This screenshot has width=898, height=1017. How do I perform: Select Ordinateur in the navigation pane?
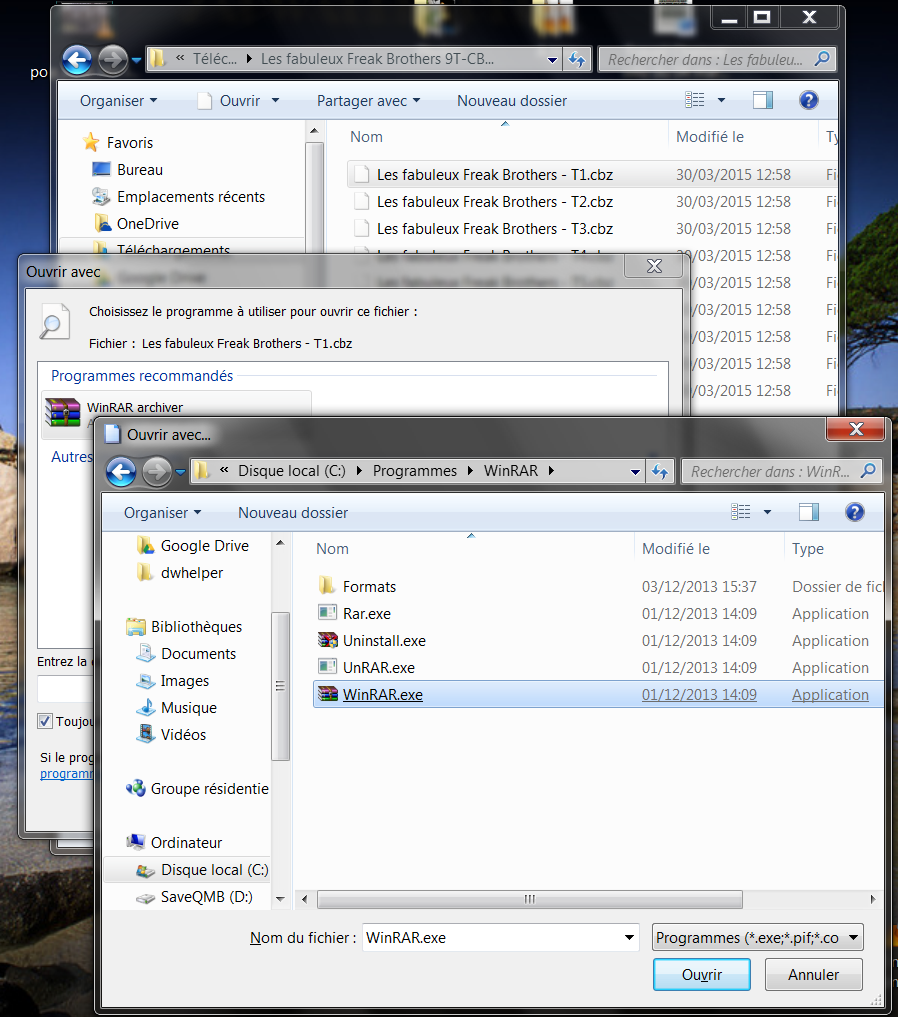click(186, 843)
